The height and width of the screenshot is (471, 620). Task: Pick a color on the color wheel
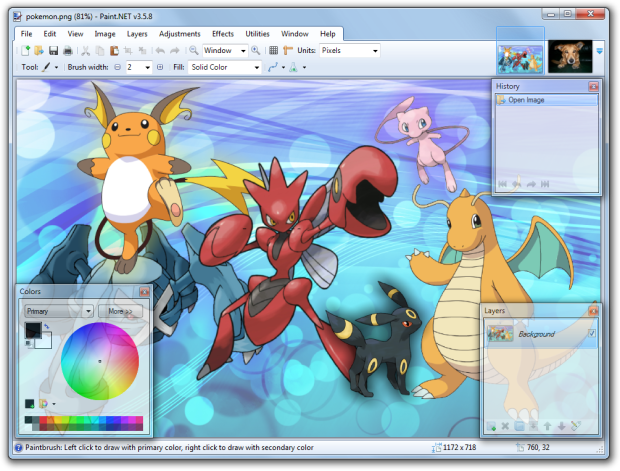[100, 361]
